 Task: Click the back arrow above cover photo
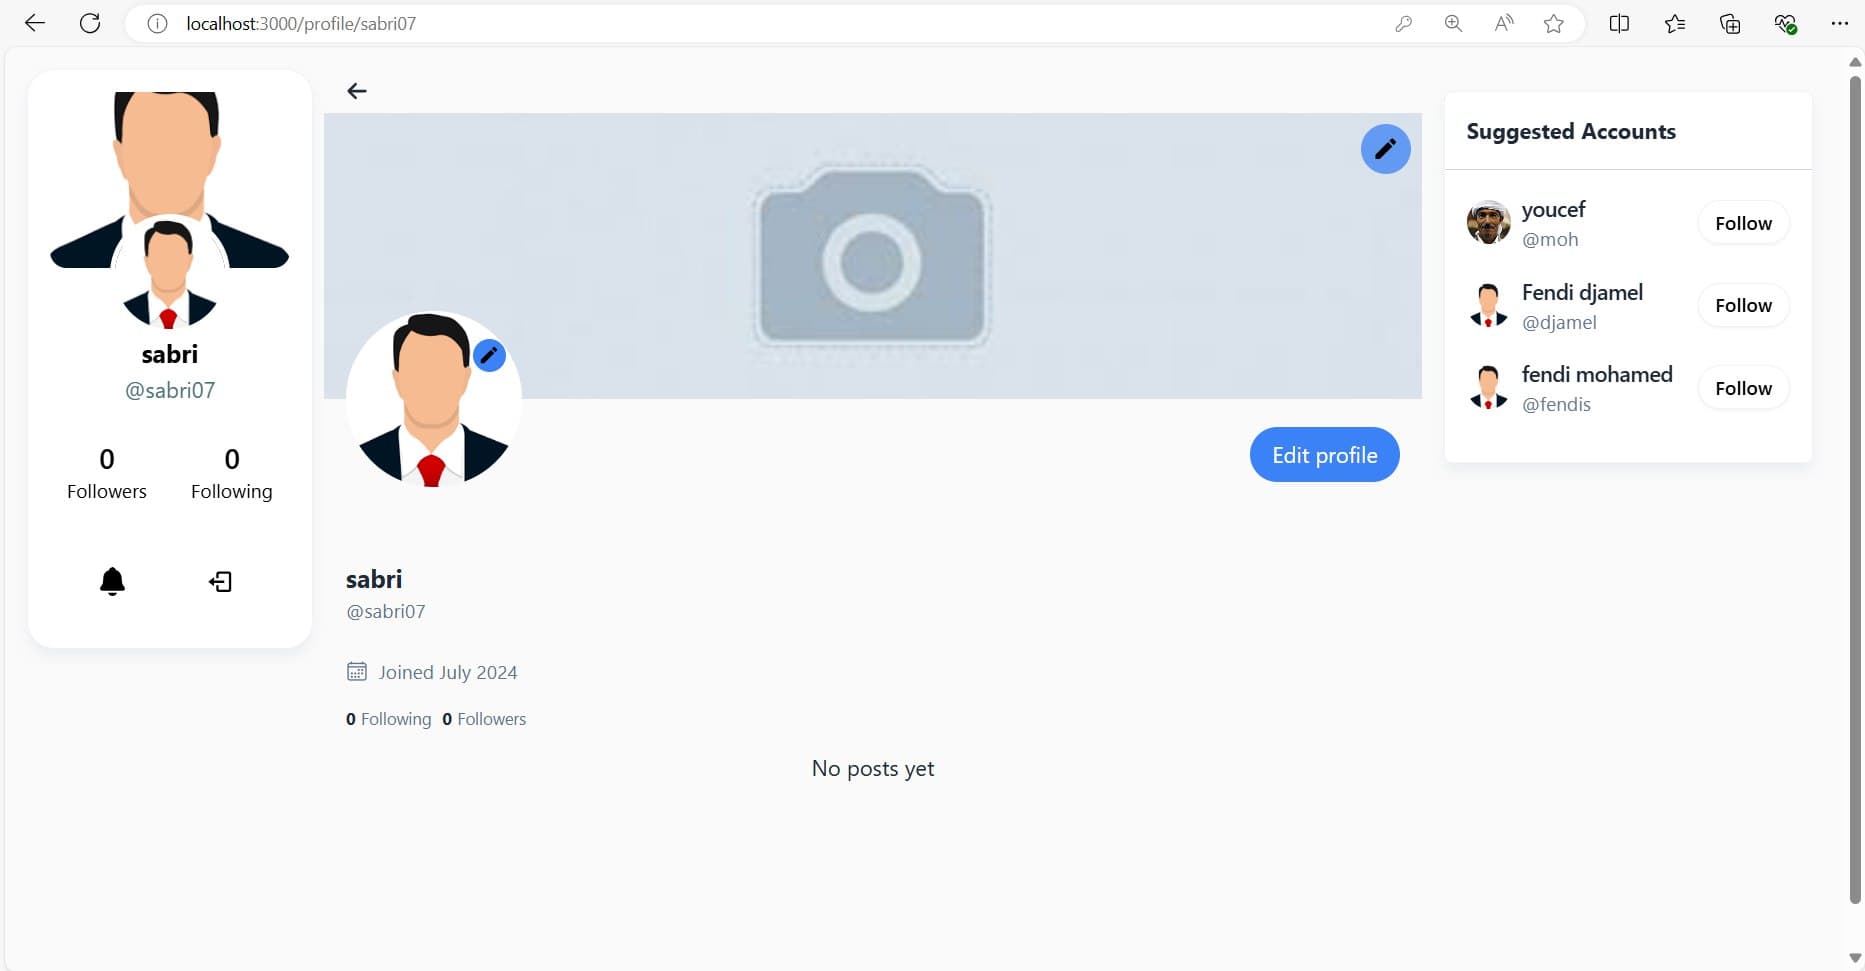click(x=357, y=91)
